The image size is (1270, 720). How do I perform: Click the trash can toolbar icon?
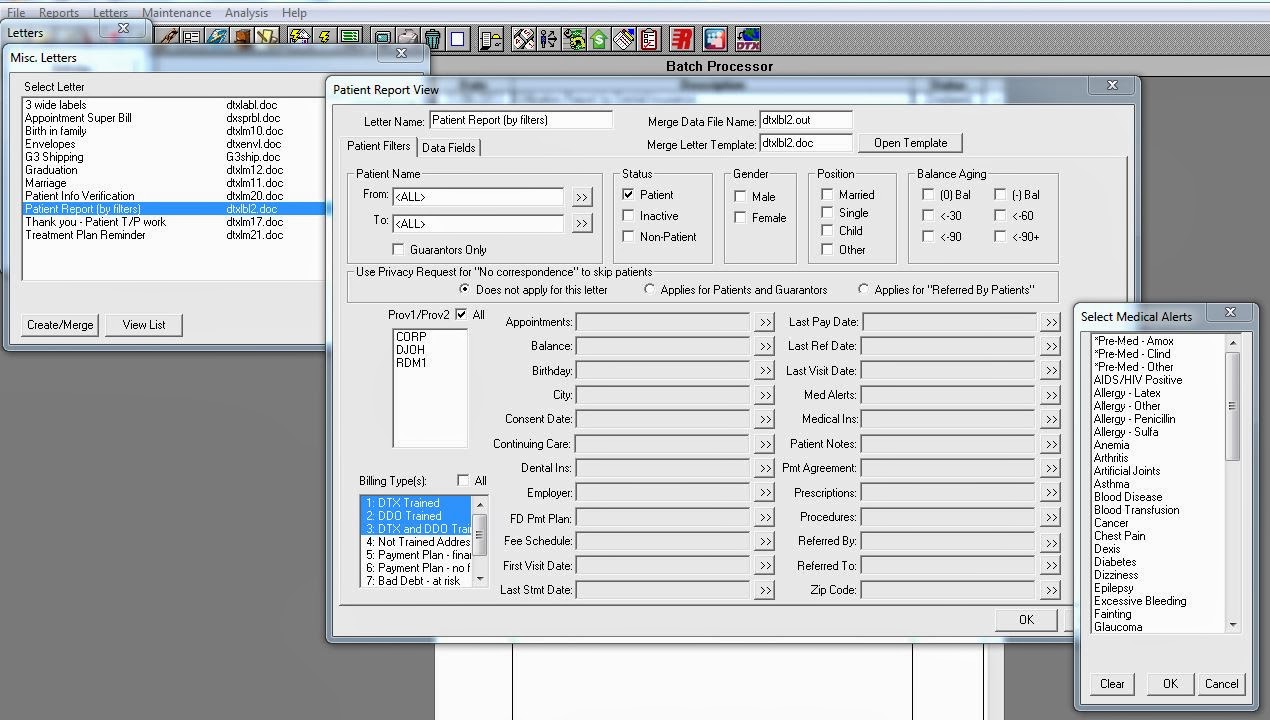[432, 39]
